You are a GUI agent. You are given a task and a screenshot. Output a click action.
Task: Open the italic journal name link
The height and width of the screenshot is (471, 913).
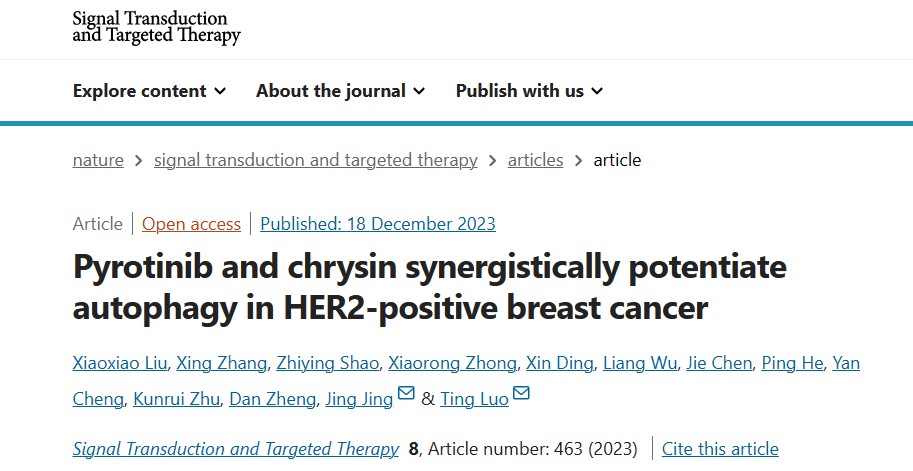(x=236, y=449)
